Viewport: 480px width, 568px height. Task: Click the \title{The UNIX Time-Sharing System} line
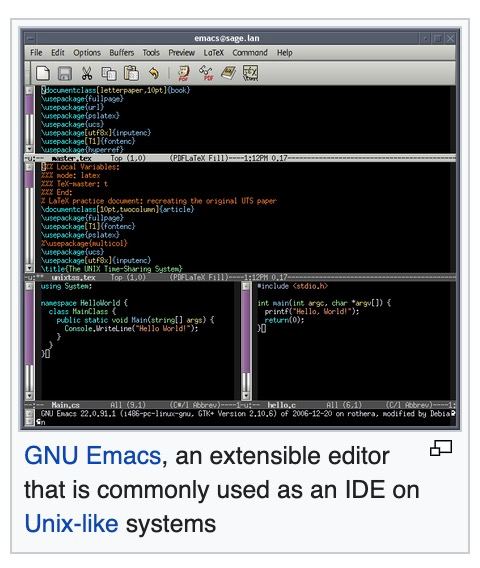pyautogui.click(x=112, y=269)
